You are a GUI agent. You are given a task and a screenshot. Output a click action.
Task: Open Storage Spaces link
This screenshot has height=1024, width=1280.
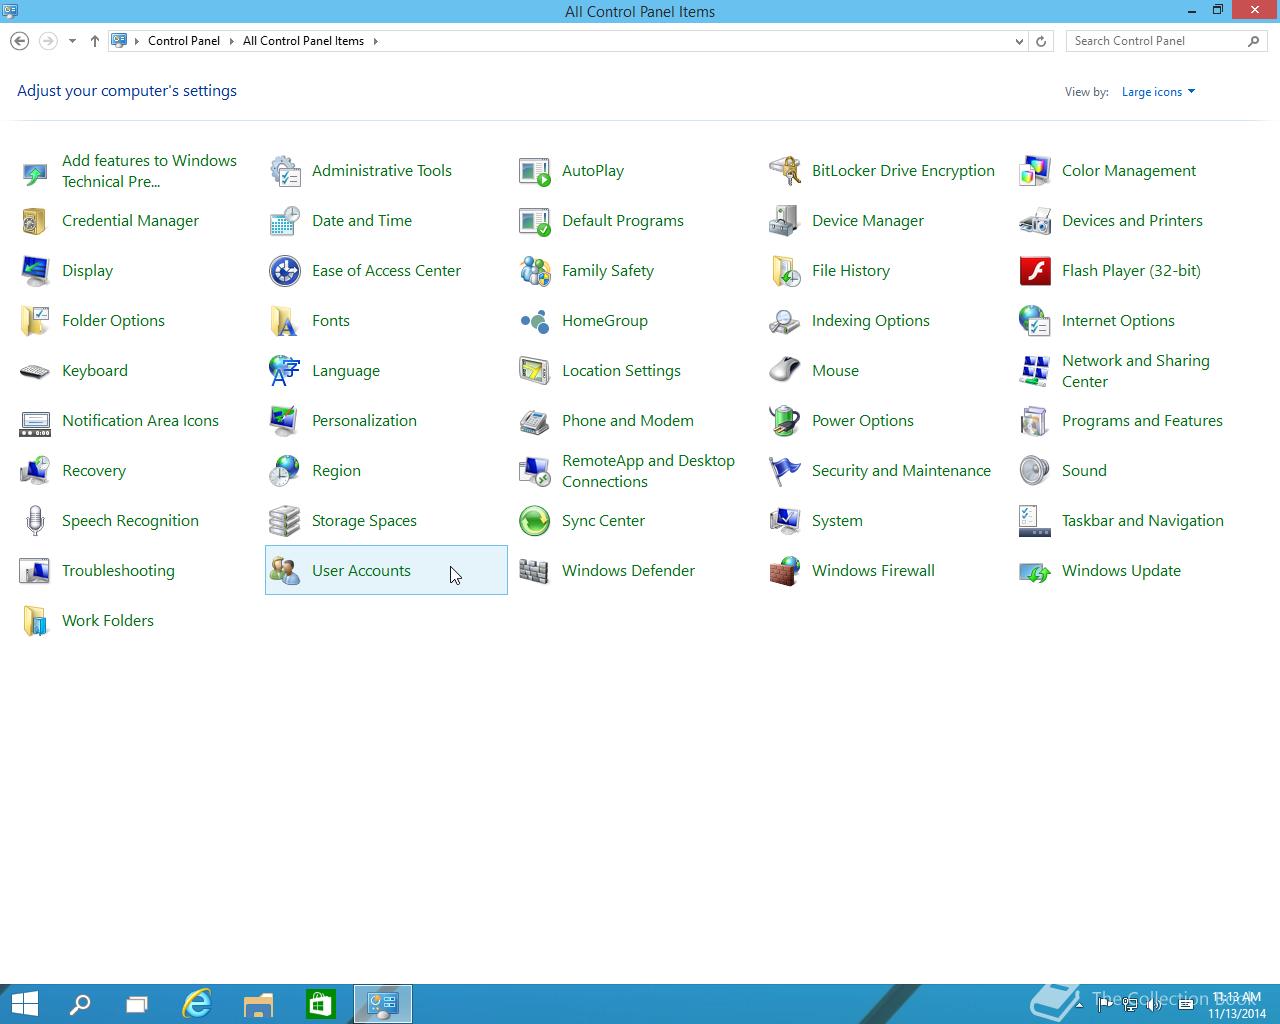click(x=364, y=521)
